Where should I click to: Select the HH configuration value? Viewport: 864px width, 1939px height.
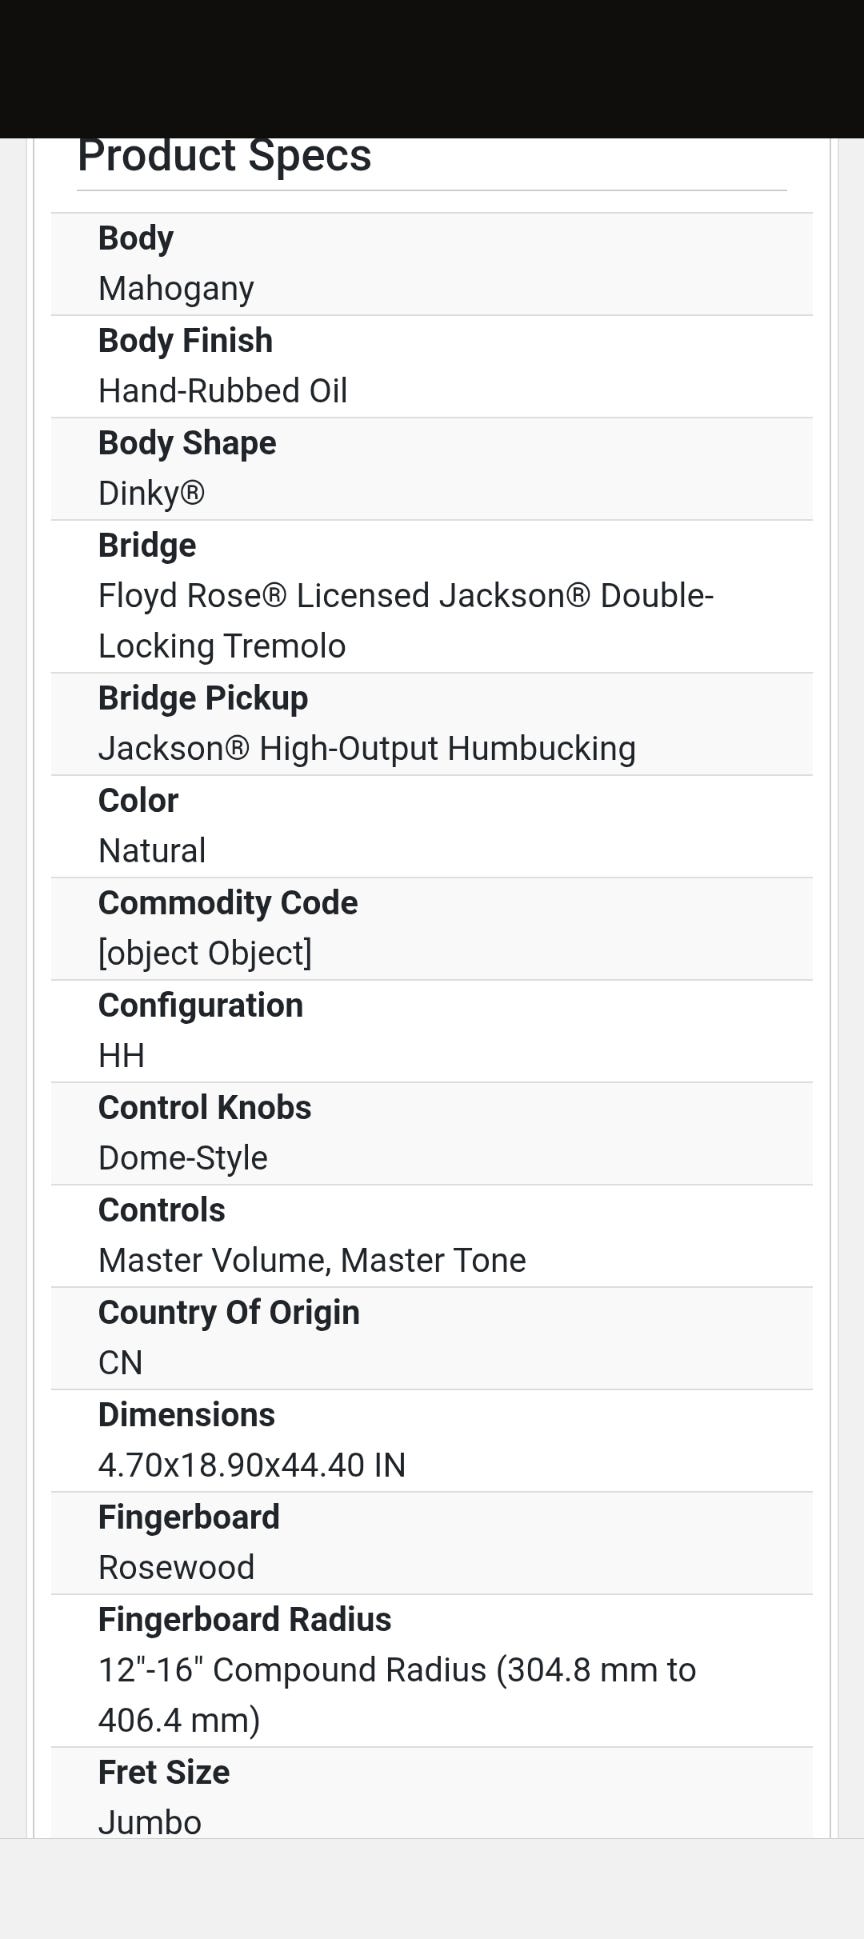click(121, 1056)
